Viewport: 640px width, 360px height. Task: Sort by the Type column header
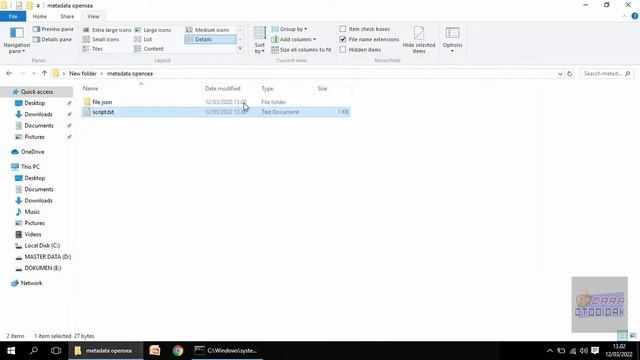(267, 88)
